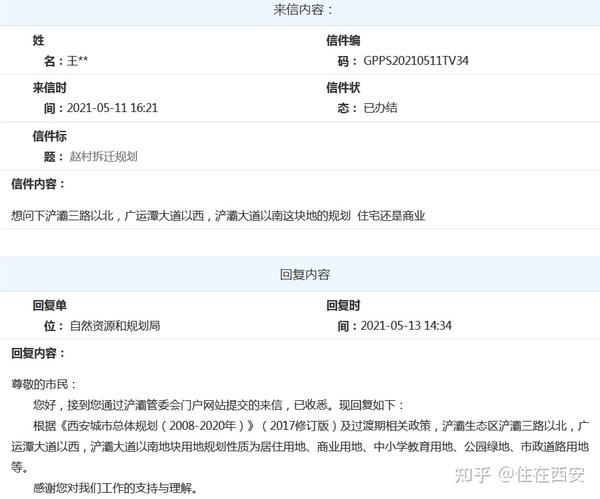Click the status value 已办结

pyautogui.click(x=380, y=108)
